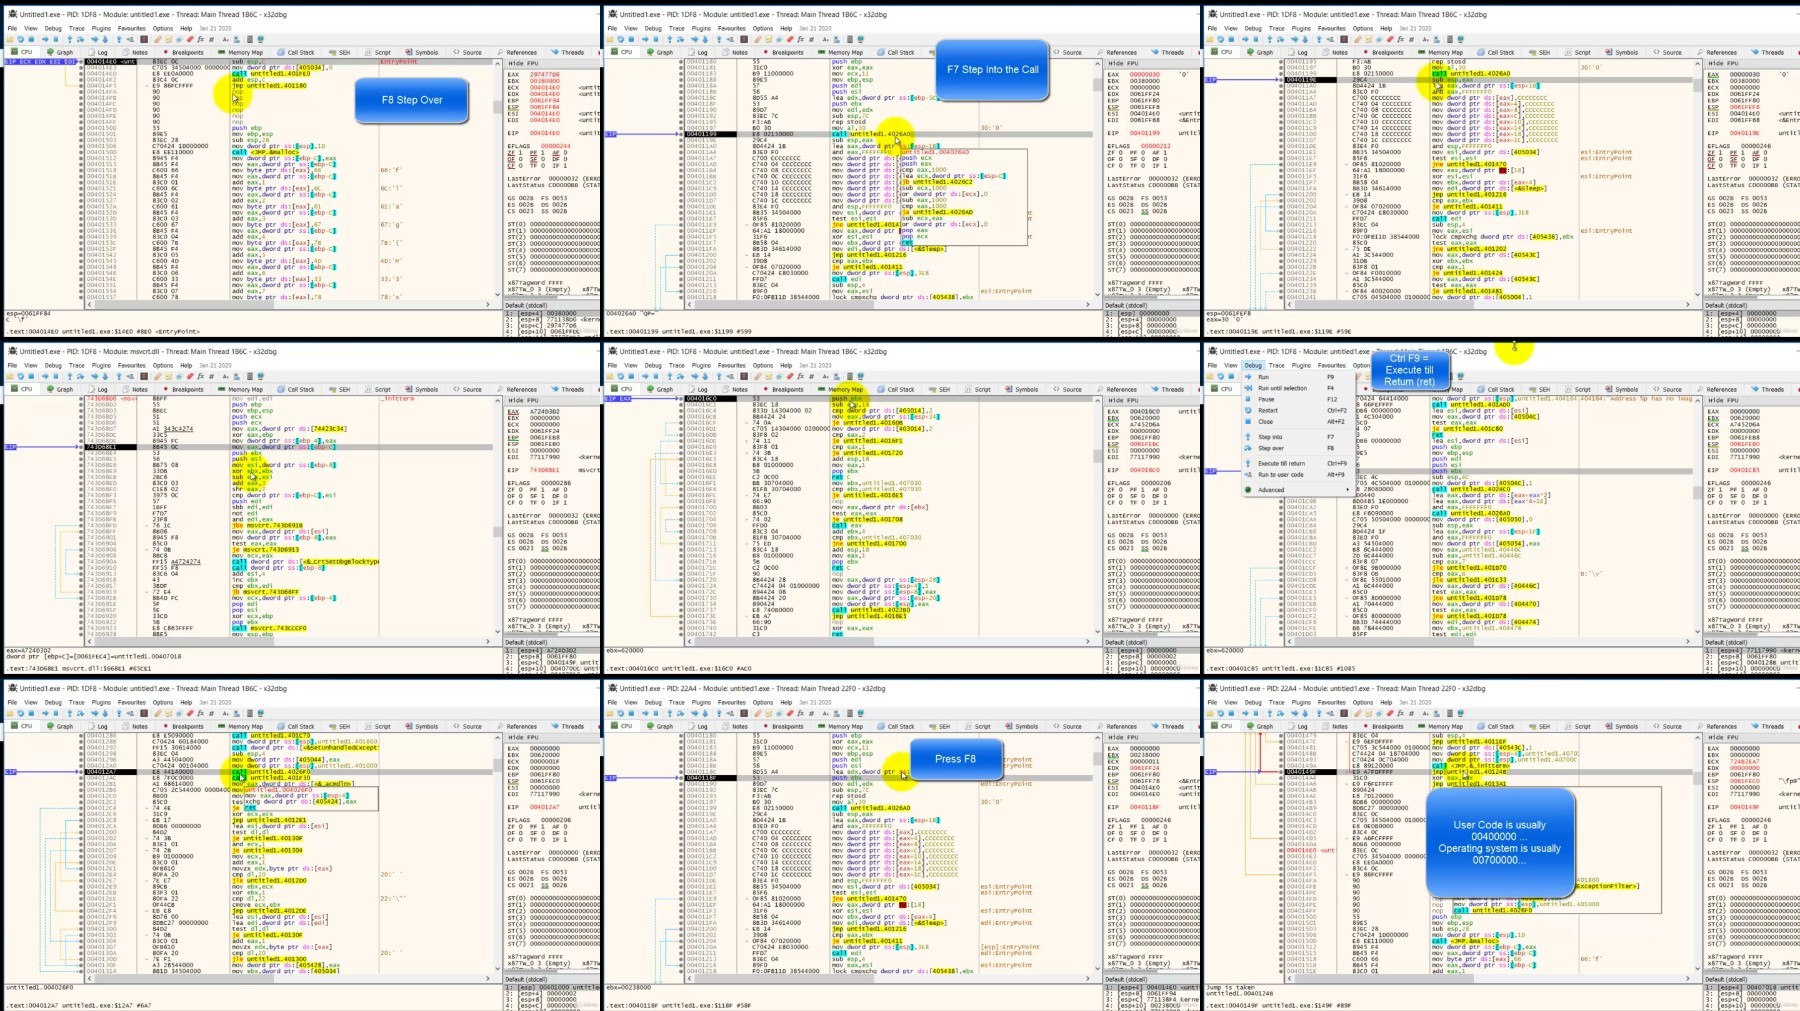Click Restart icon in F8 Step Over window toolbar
Screen dimensions: 1800x1011
[x=20, y=39]
